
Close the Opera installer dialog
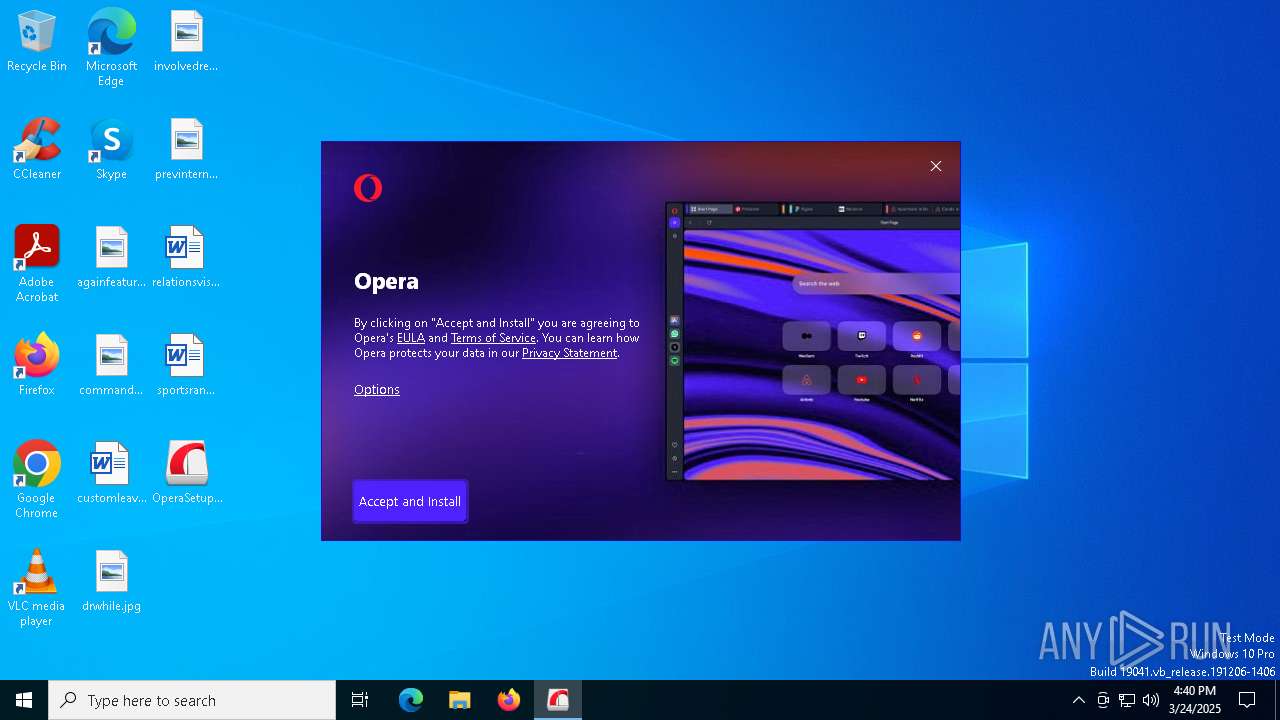[x=936, y=166]
